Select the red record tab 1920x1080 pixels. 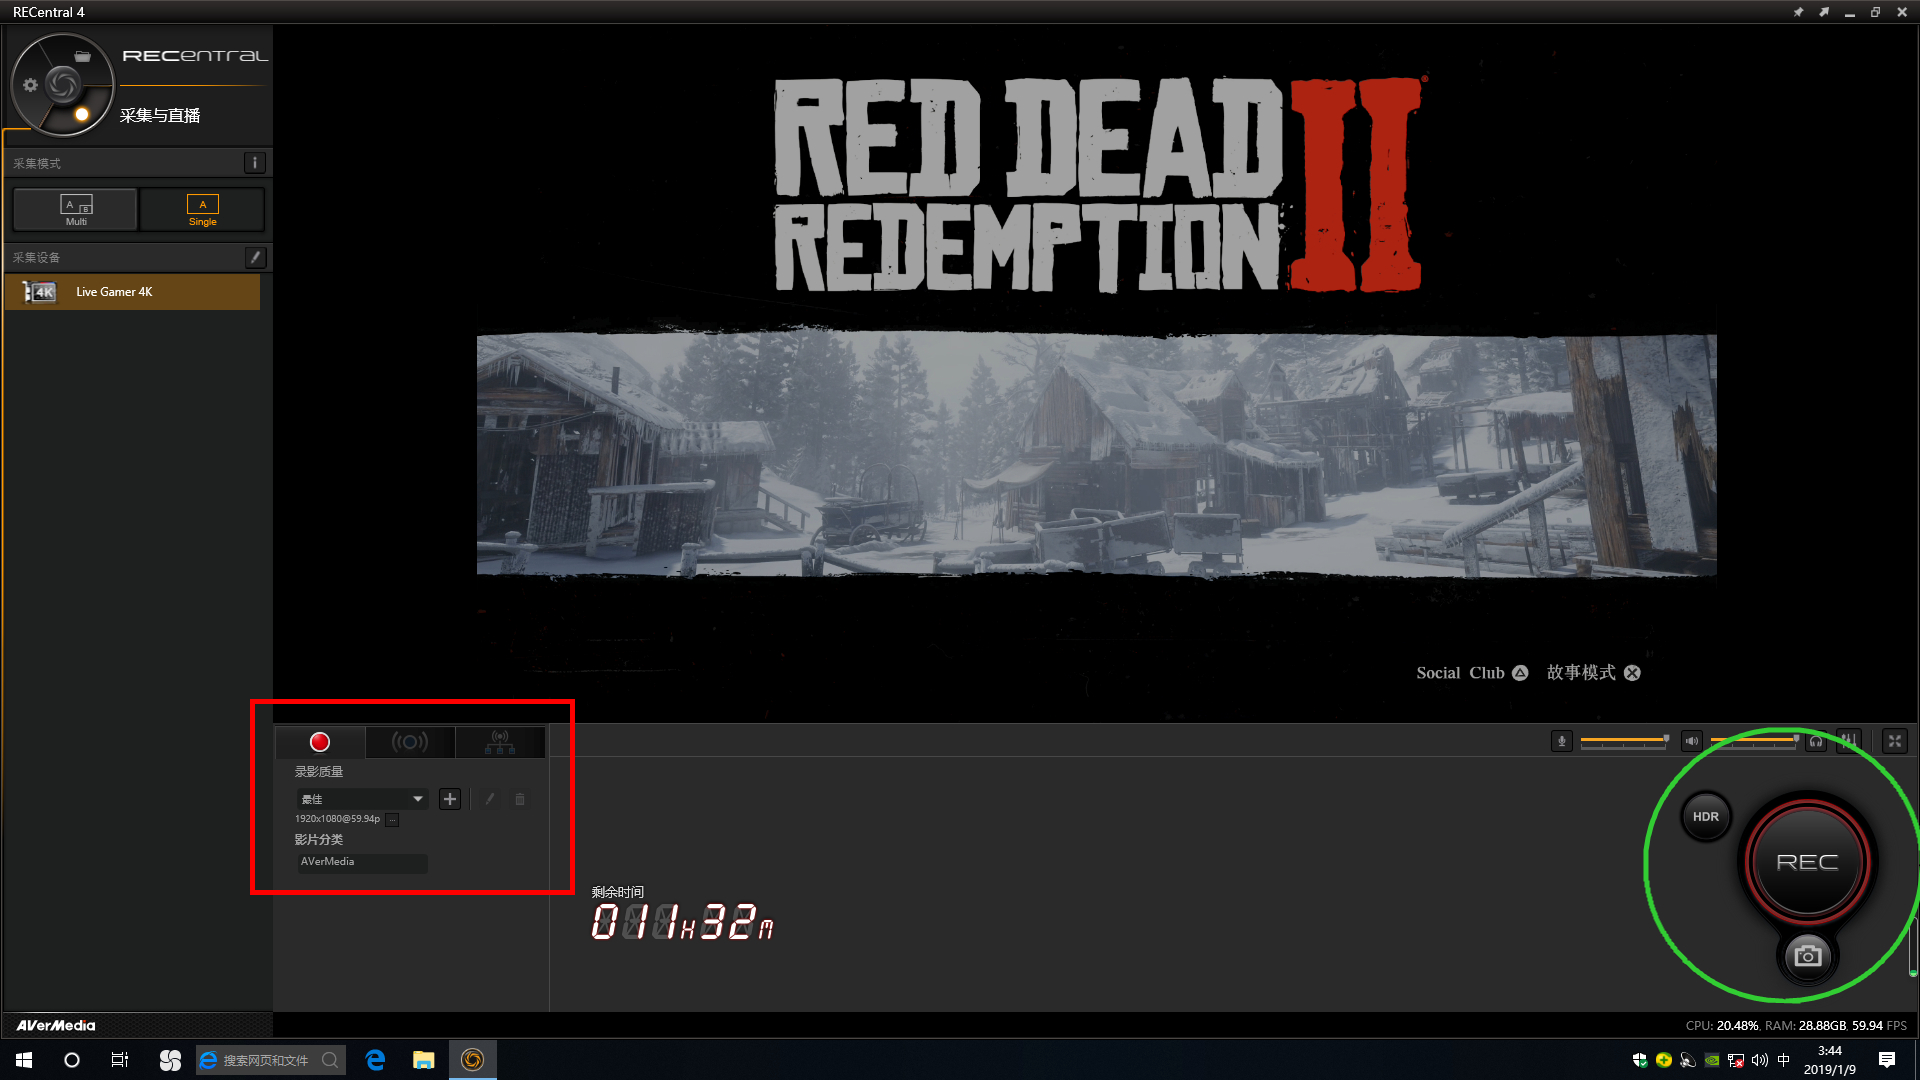click(320, 742)
